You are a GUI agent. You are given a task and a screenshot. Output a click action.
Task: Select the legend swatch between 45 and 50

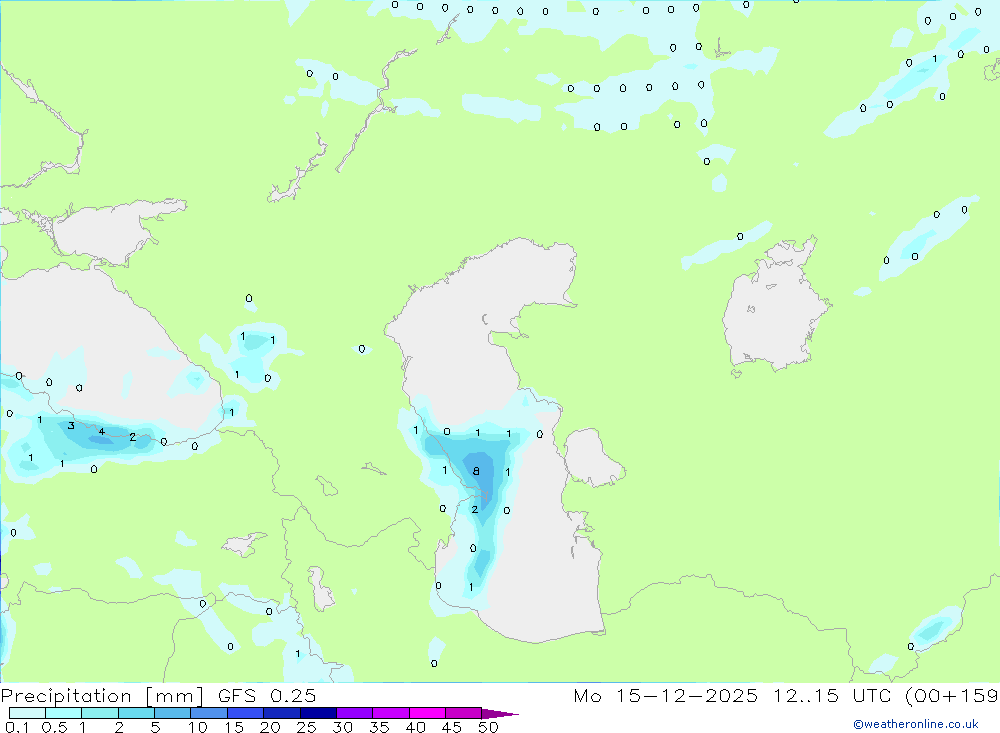(463, 713)
